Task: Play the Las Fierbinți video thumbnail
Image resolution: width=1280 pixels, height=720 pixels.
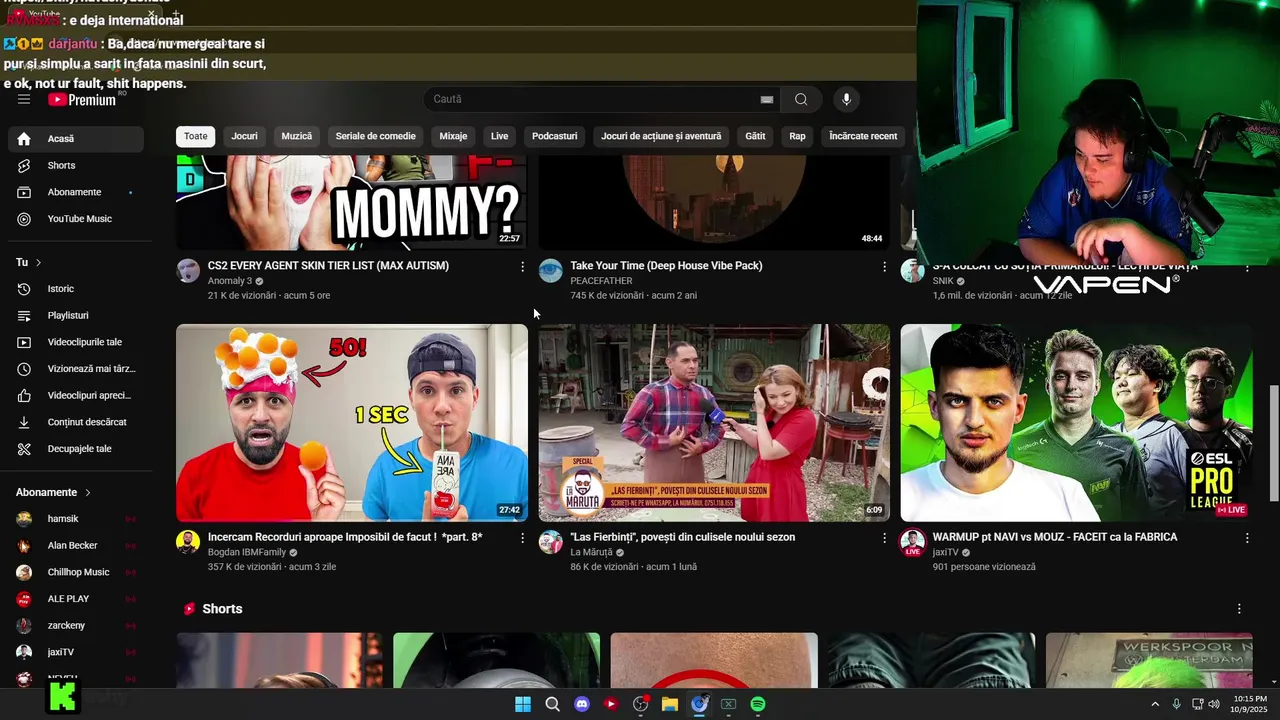Action: click(x=714, y=422)
